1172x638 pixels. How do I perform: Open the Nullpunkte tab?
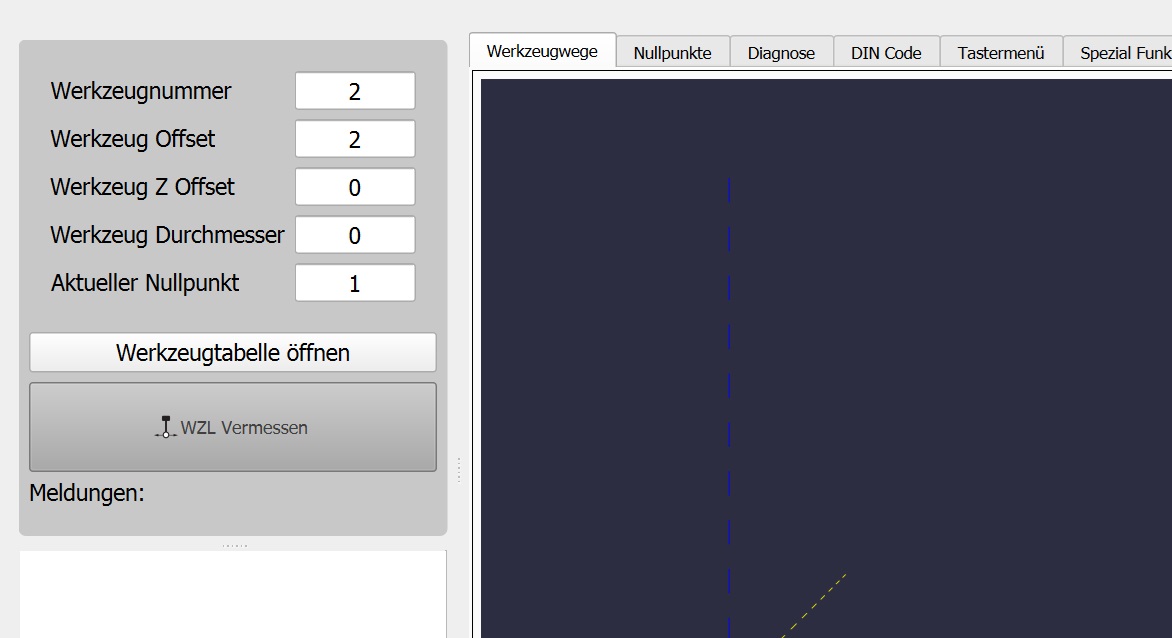click(x=672, y=53)
